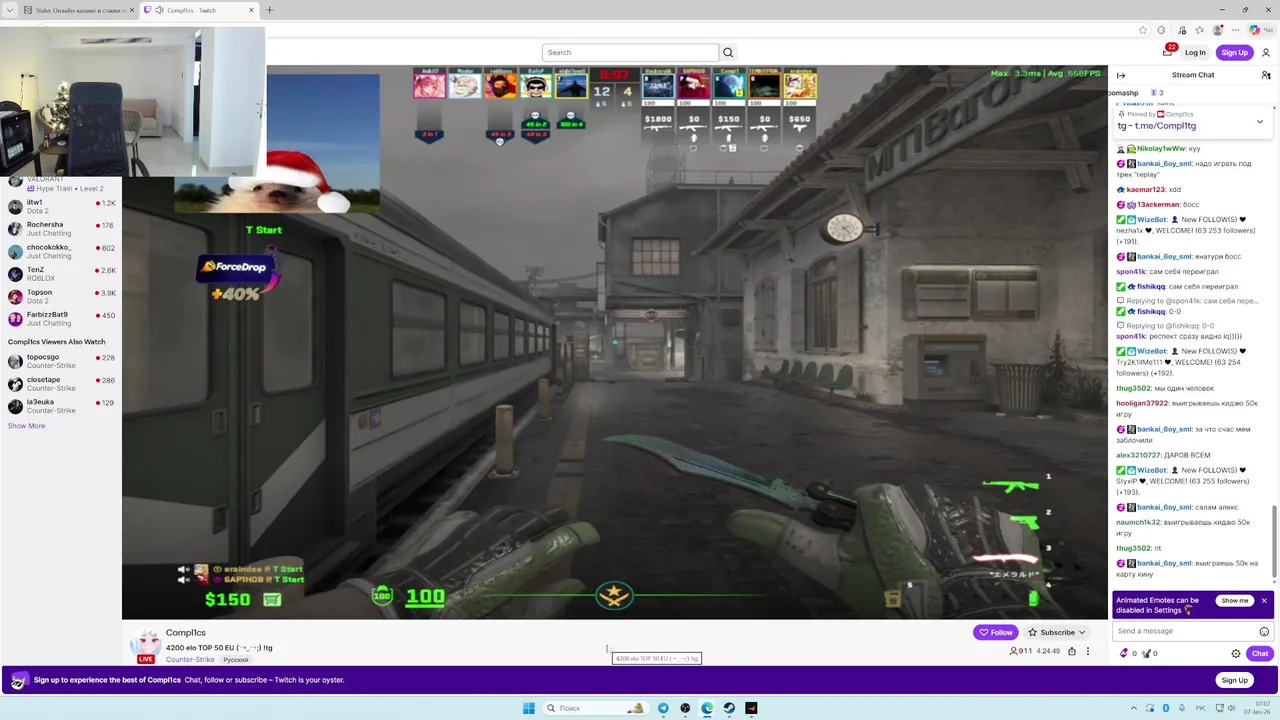Focus the Send a message box

pos(1186,631)
